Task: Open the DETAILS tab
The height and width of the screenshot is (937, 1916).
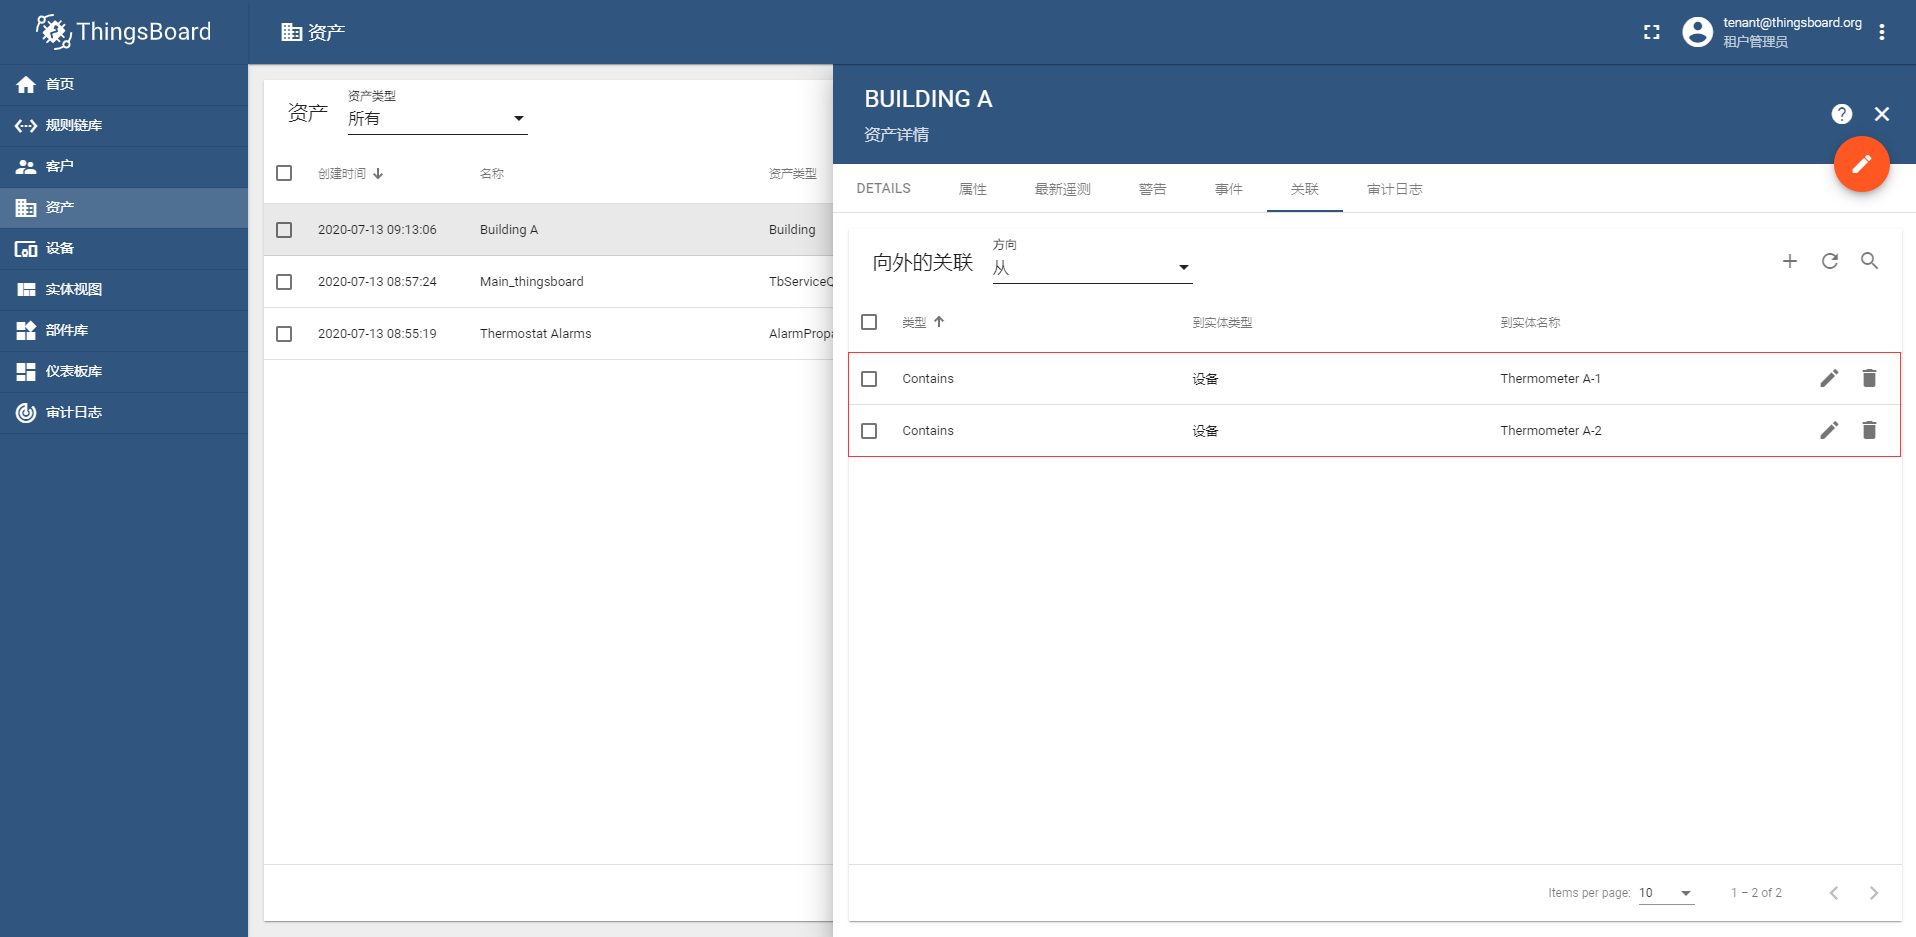Action: 883,188
